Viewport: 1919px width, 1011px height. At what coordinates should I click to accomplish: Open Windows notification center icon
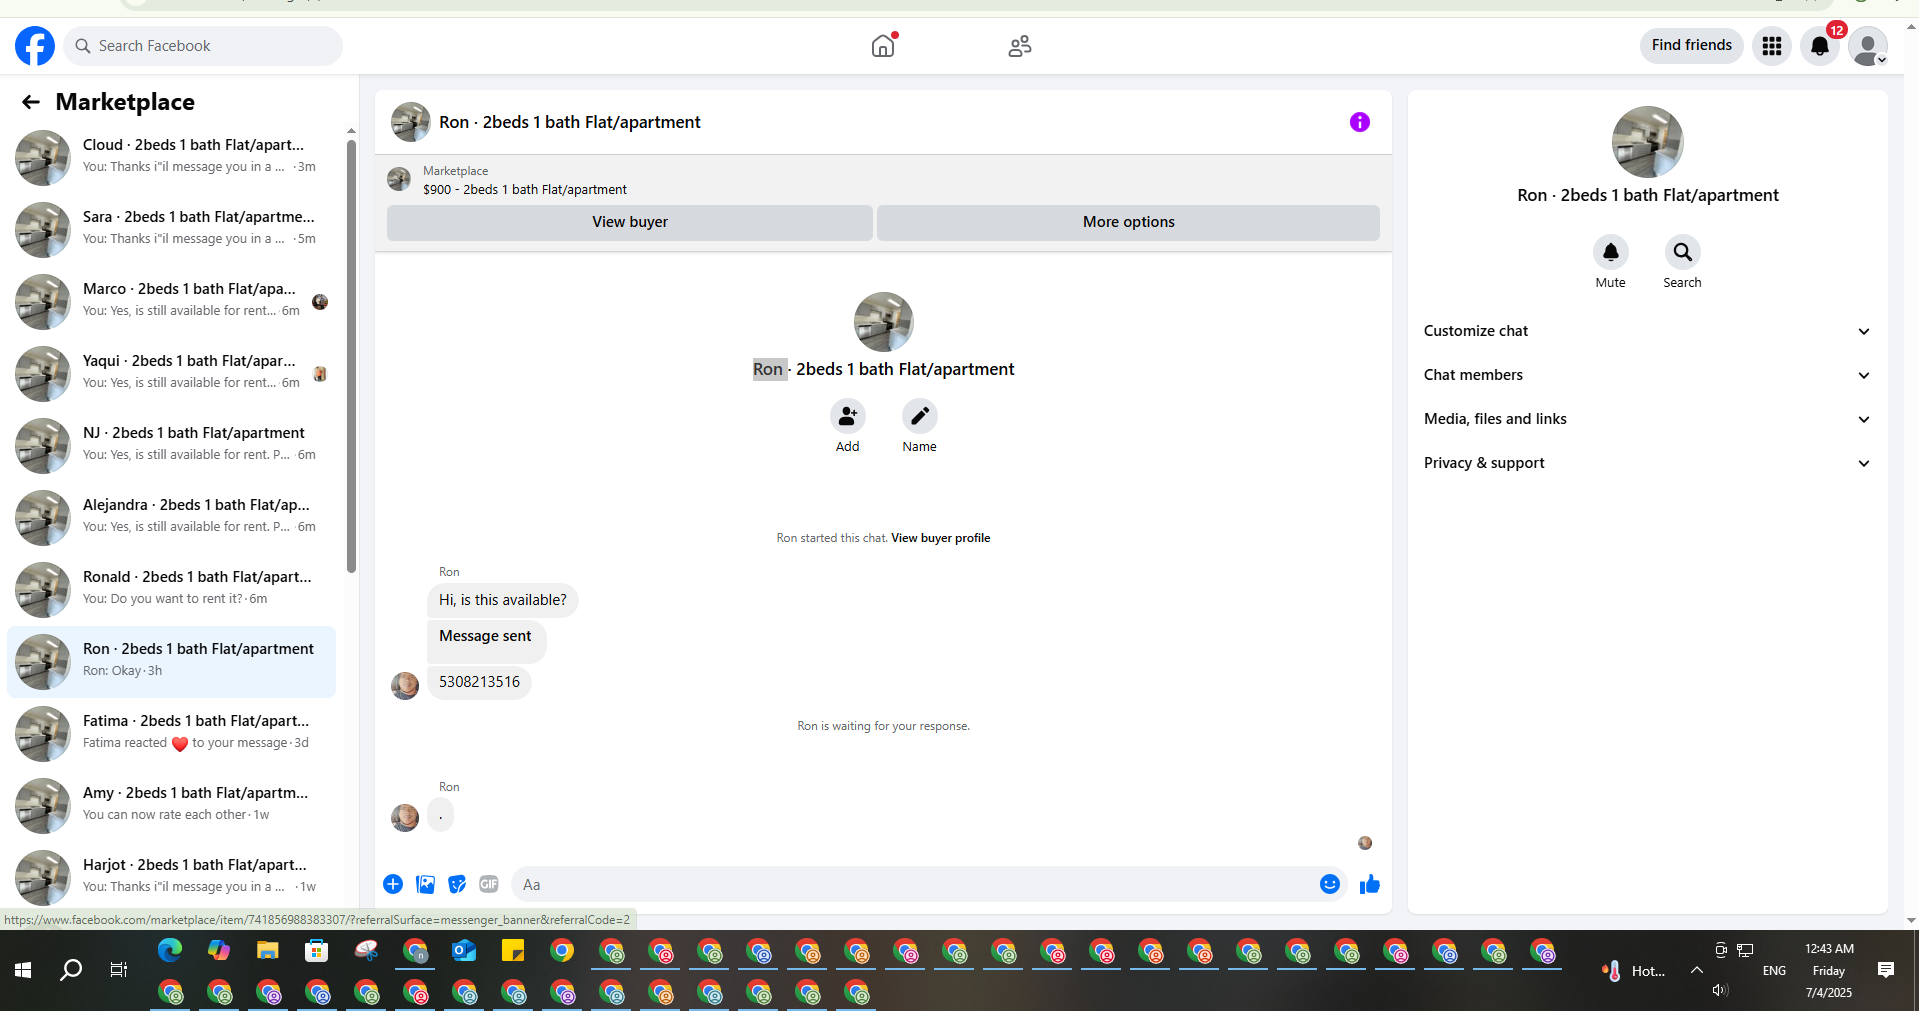(1886, 970)
